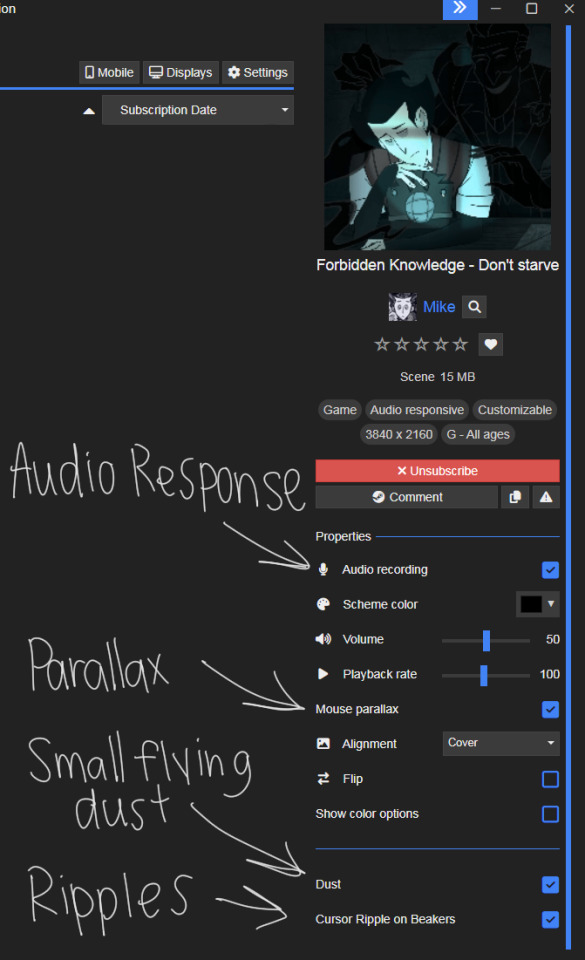The image size is (585, 960).
Task: Click the Scheme color black swatch
Action: [531, 604]
